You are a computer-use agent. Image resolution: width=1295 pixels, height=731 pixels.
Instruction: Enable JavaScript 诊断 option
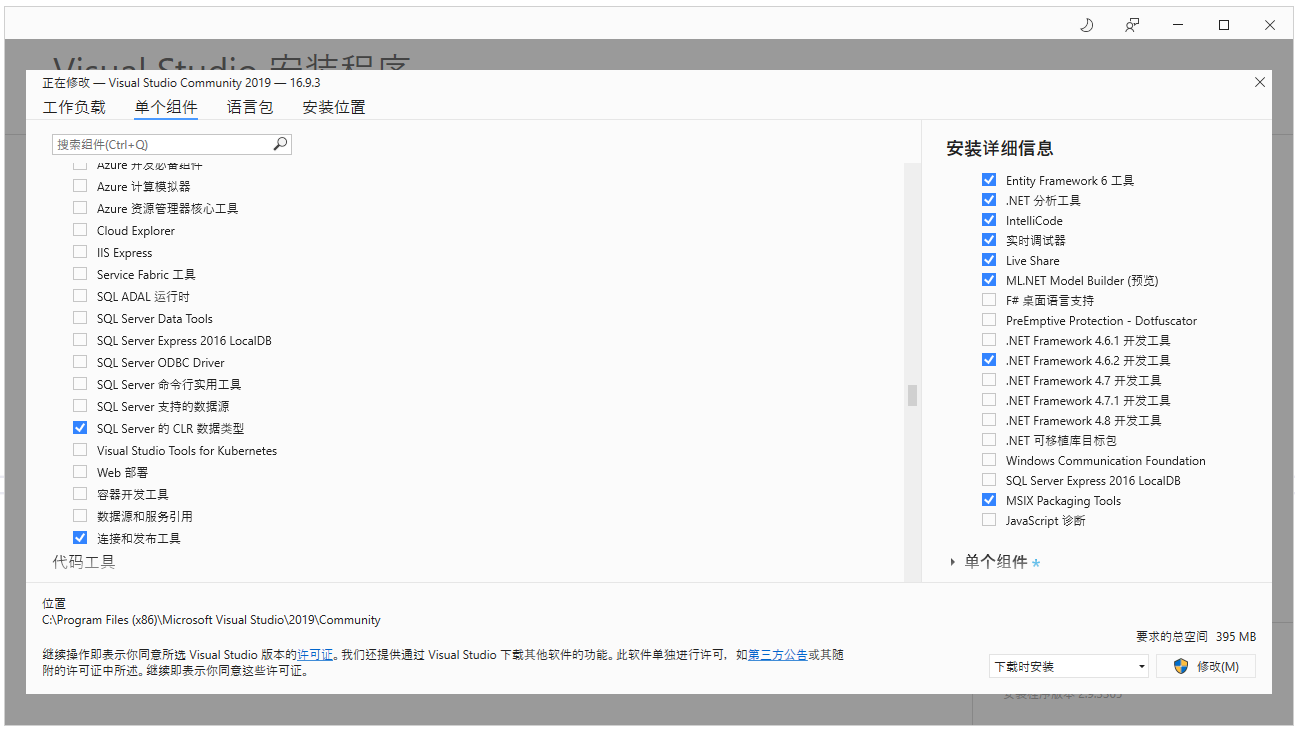pyautogui.click(x=989, y=520)
